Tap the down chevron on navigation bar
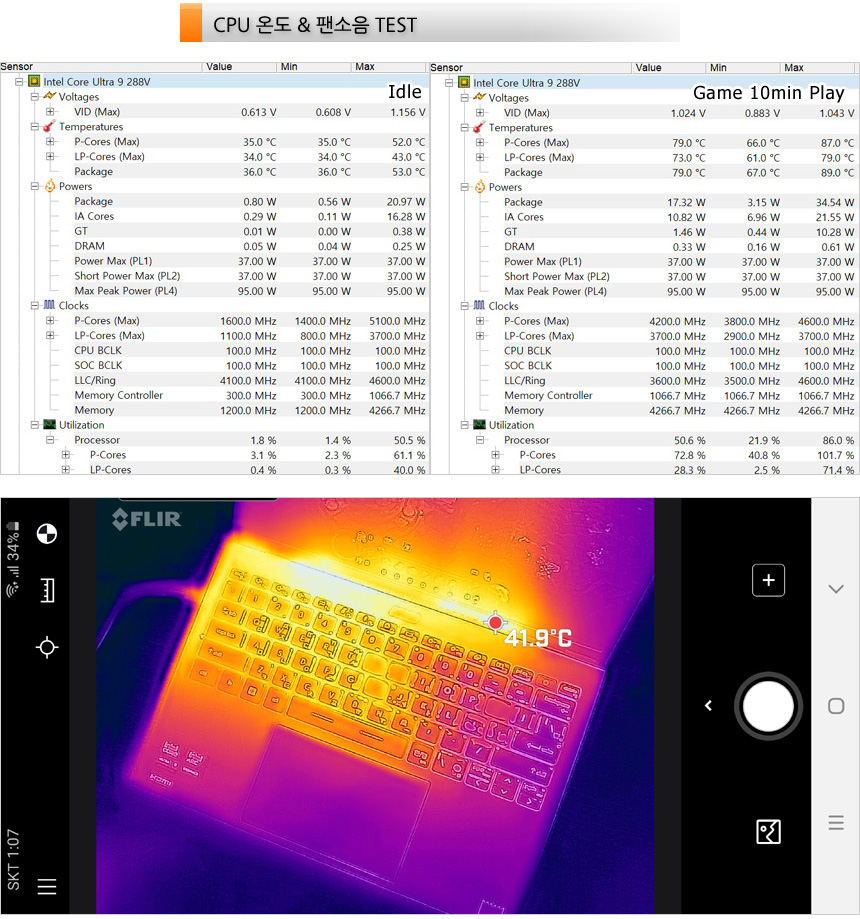This screenshot has width=860, height=919. click(836, 589)
